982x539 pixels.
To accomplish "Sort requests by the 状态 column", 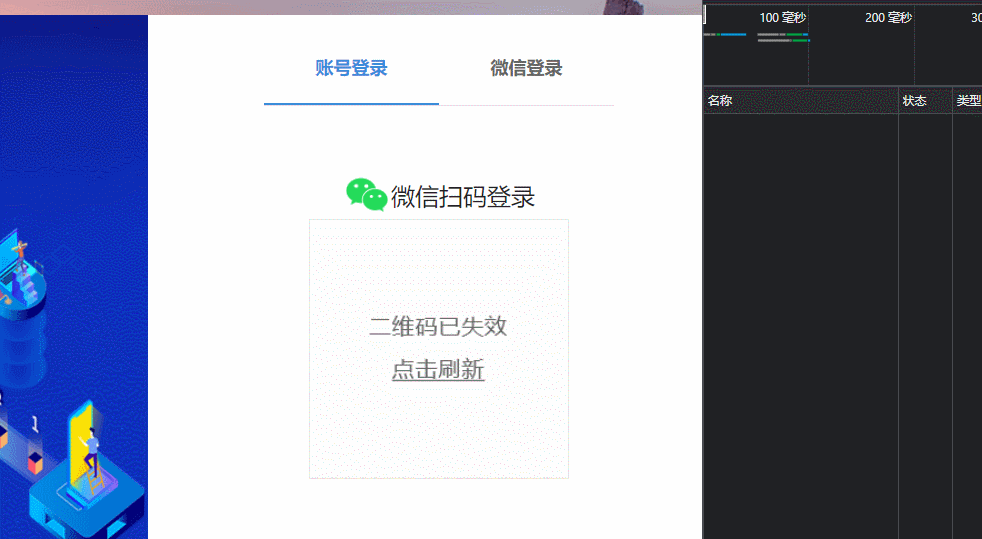I will [x=914, y=101].
